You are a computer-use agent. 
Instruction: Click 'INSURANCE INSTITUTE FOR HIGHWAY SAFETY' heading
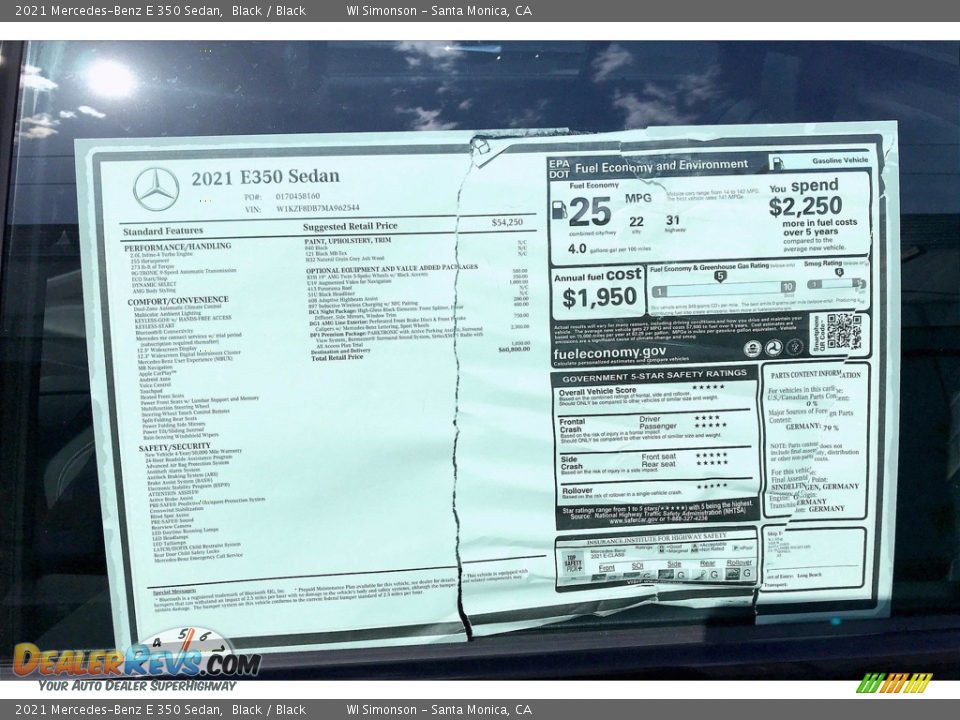point(656,539)
